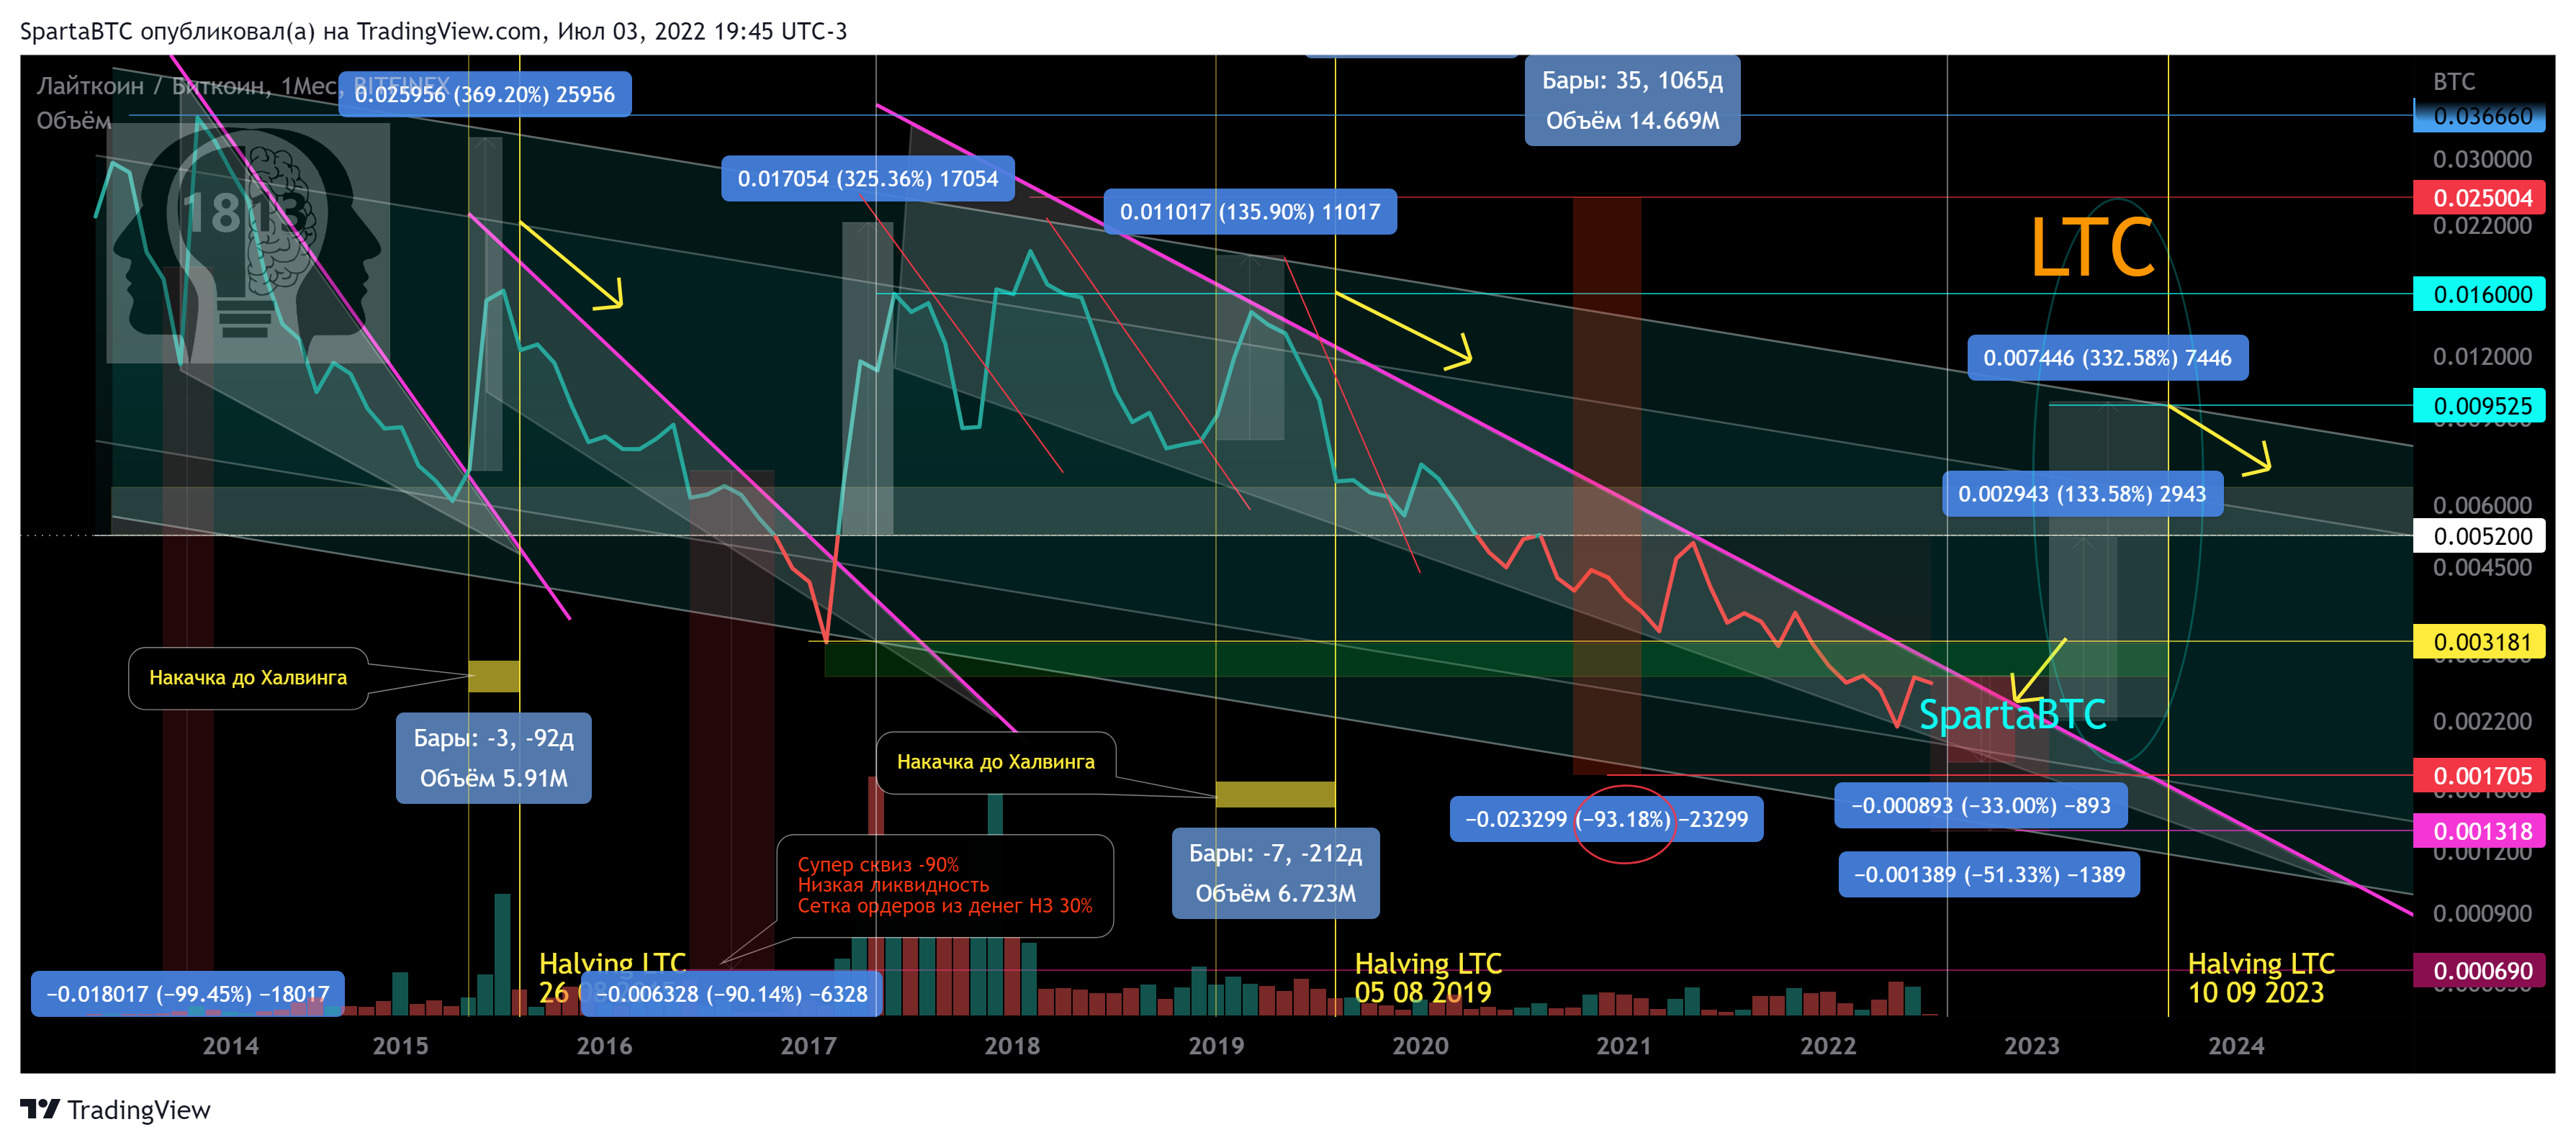Screen dimensions: 2576x1145
Task: Click the 0.012000 price scale tick
Action: [x=2482, y=356]
